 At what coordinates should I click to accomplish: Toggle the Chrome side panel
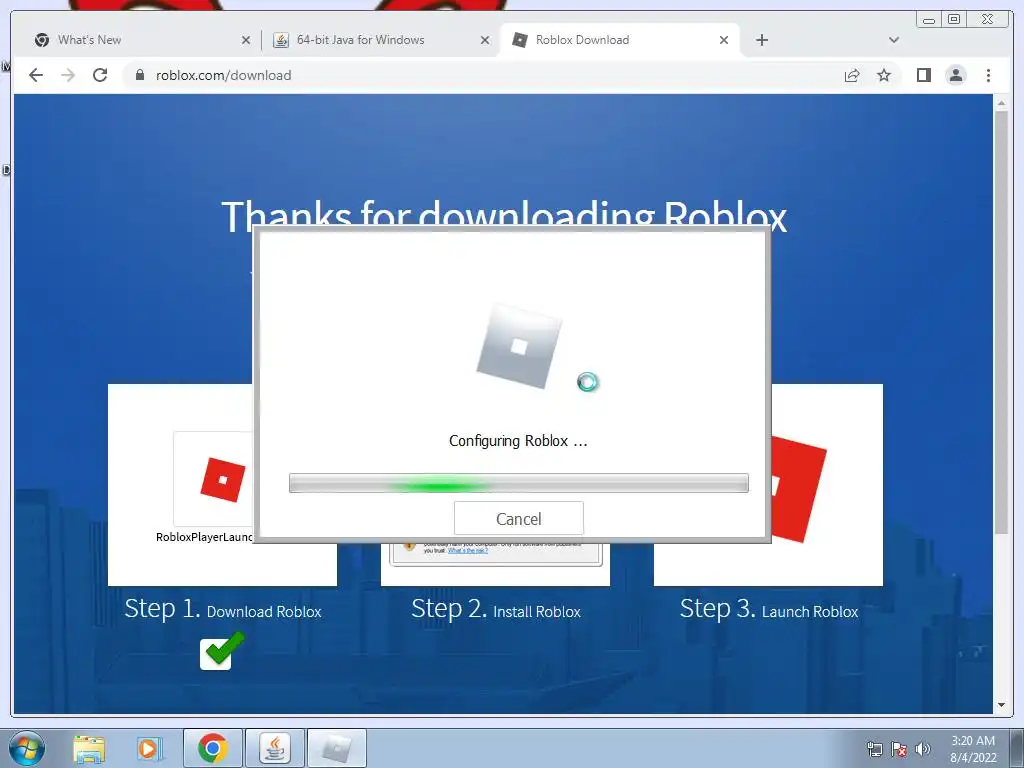923,75
